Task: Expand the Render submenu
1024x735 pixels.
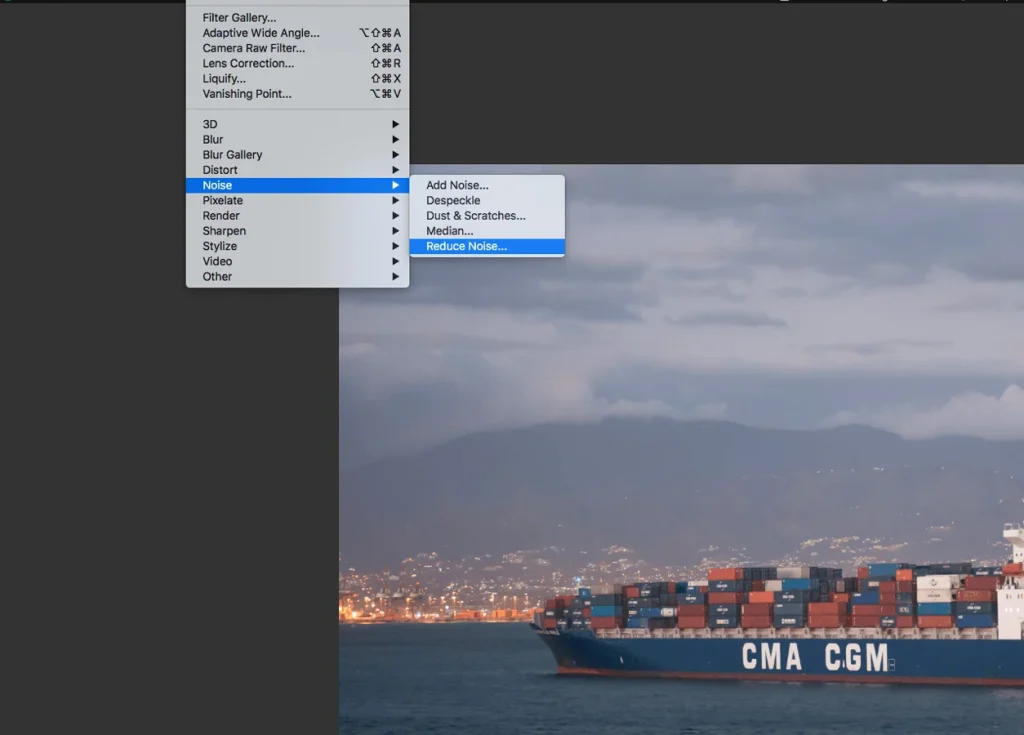Action: 297,216
